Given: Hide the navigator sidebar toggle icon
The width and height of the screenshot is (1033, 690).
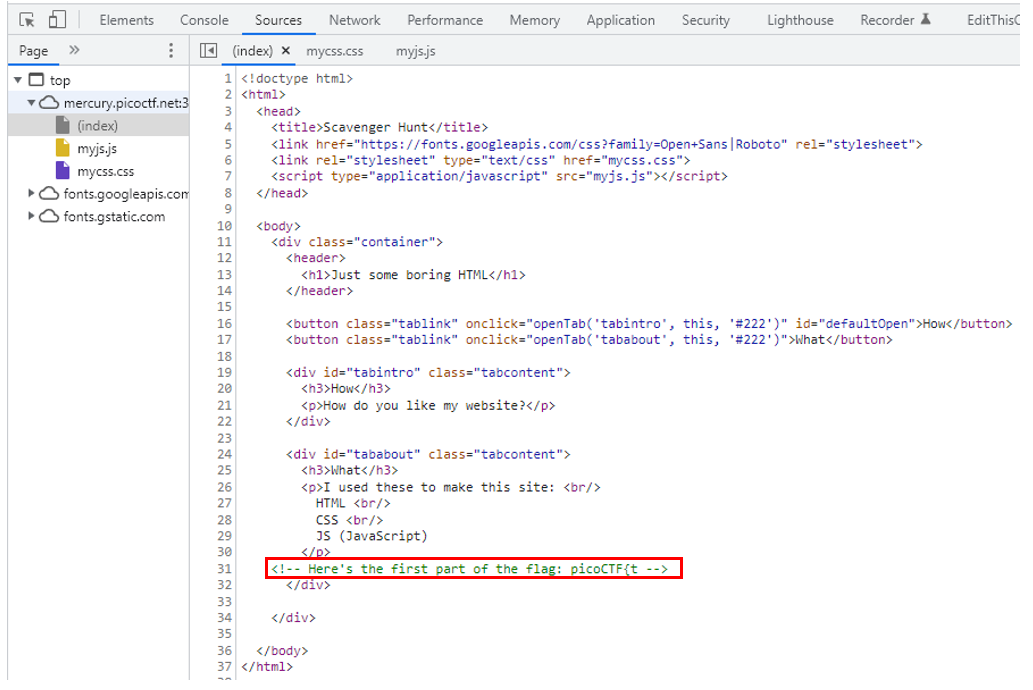Looking at the screenshot, I should pyautogui.click(x=208, y=51).
